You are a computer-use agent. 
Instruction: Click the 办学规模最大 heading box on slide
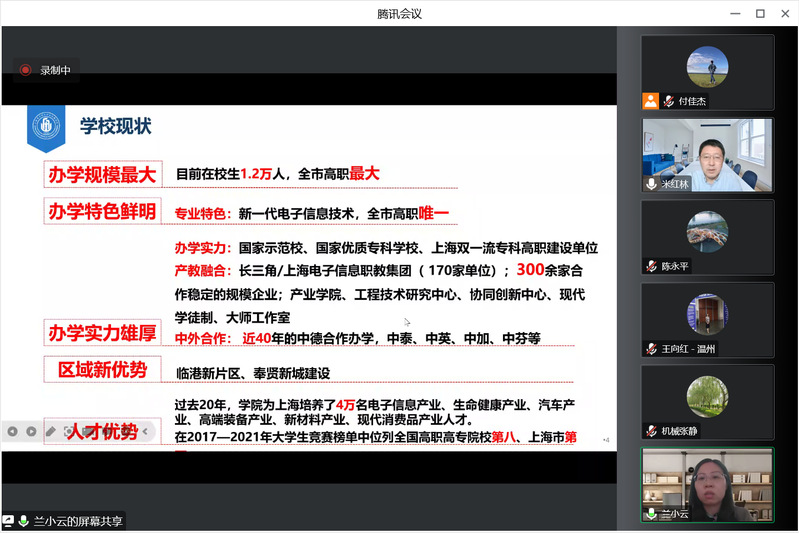102,174
